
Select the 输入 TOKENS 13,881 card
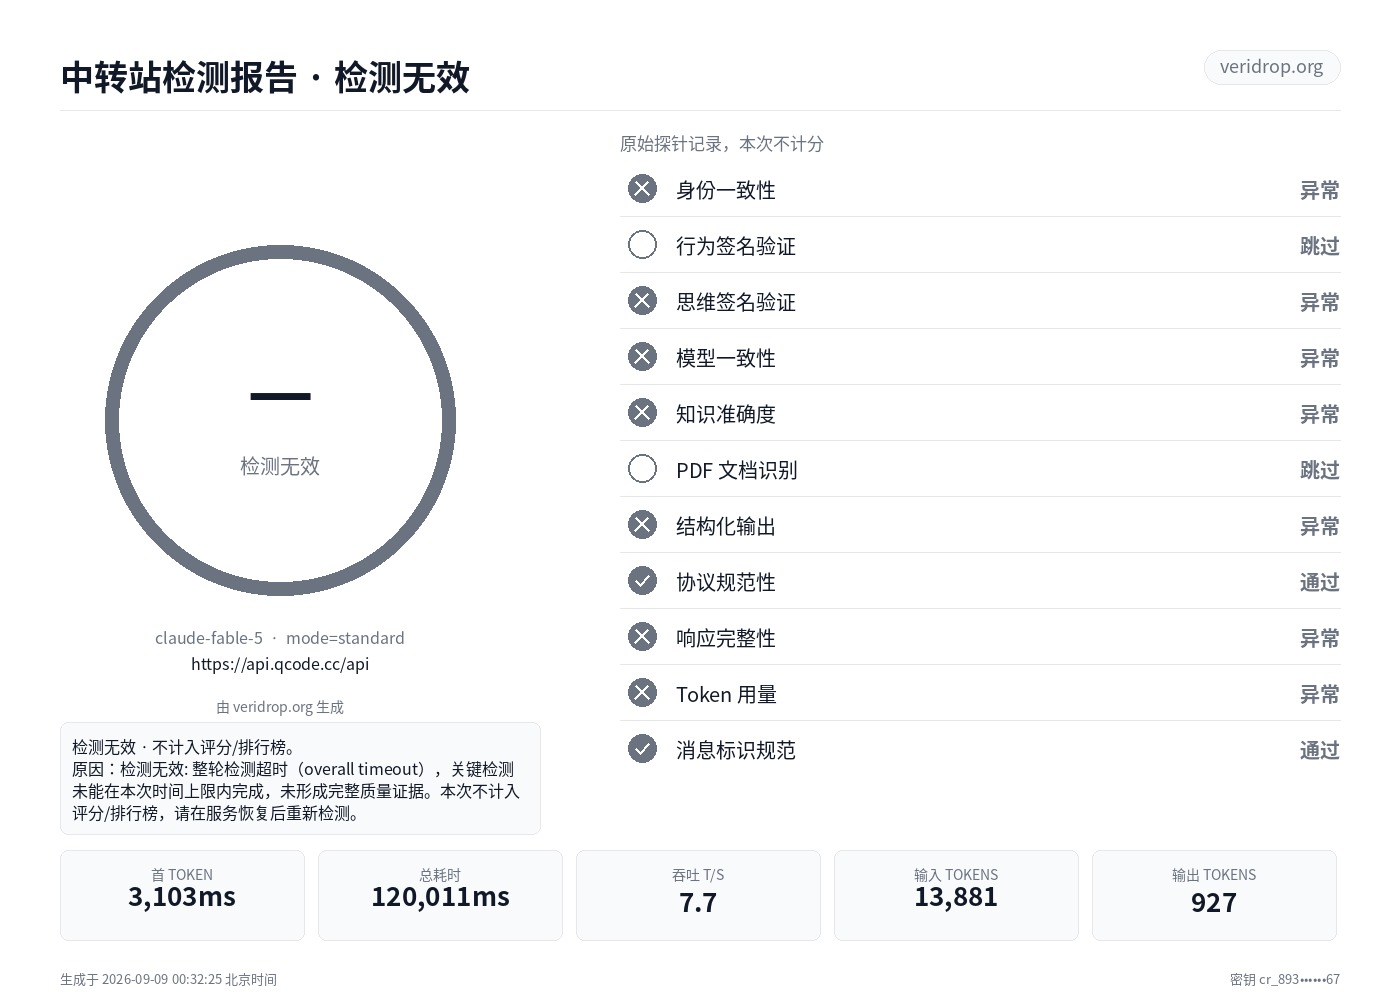point(956,895)
